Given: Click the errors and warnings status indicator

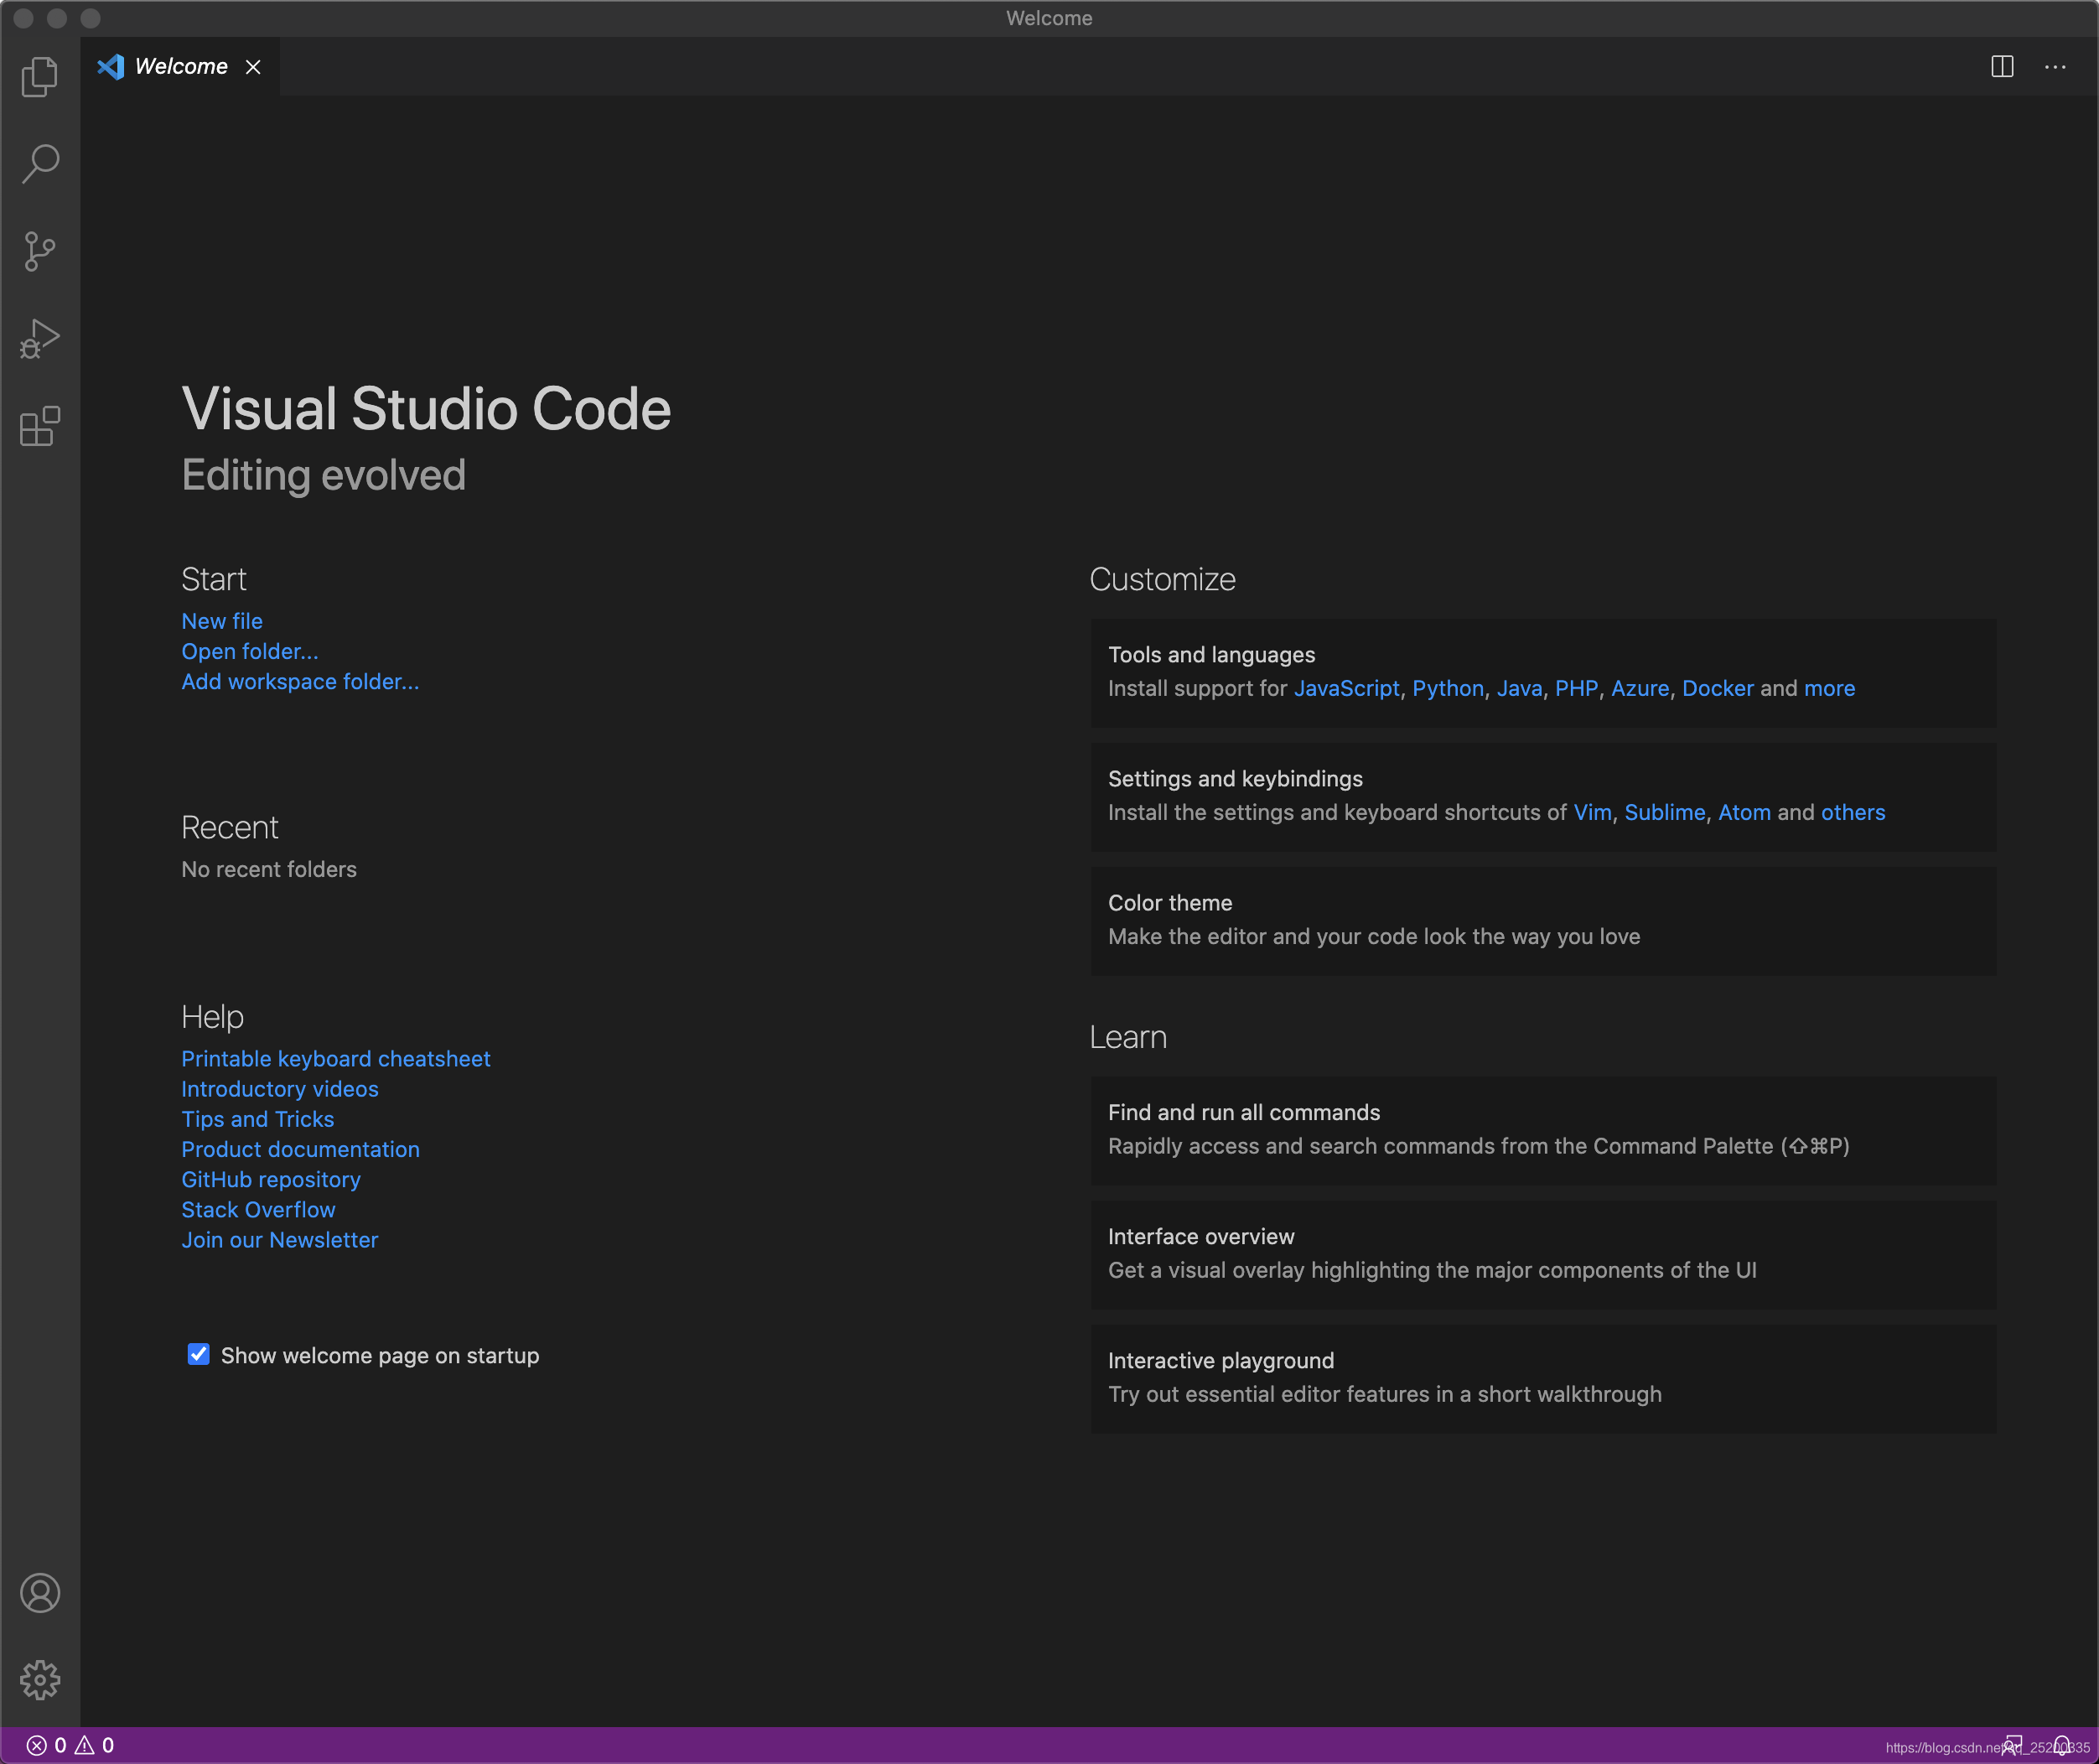Looking at the screenshot, I should 70,1745.
